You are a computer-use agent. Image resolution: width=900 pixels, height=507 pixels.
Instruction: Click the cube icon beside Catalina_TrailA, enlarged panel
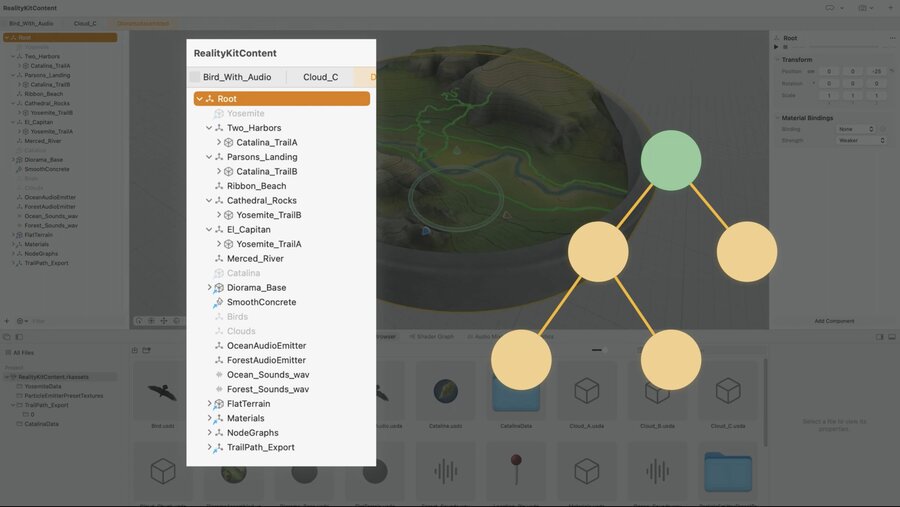[228, 142]
